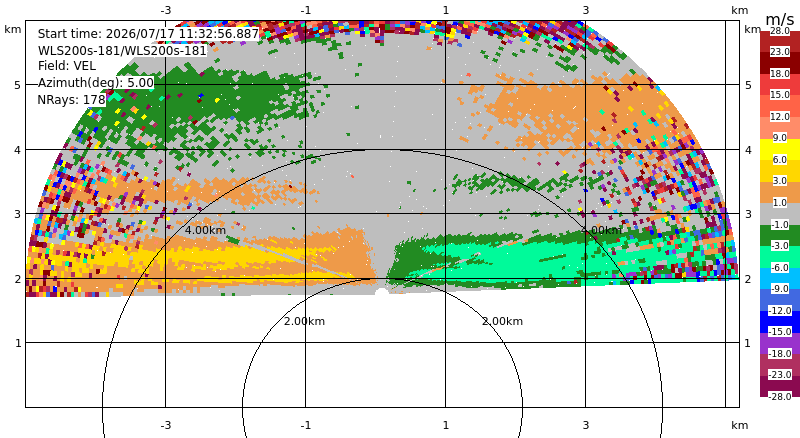The image size is (800, 438).
Task: Click the Azimuth(deg): 5.00 label
Action: point(95,83)
